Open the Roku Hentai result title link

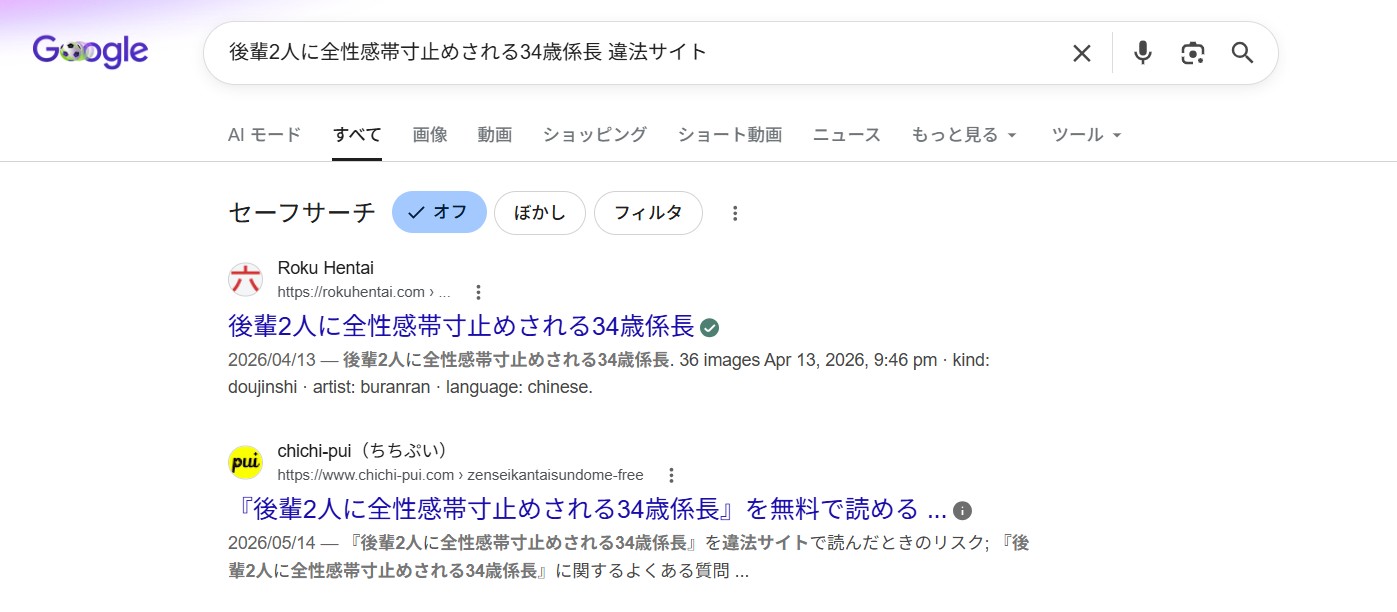pyautogui.click(x=461, y=326)
